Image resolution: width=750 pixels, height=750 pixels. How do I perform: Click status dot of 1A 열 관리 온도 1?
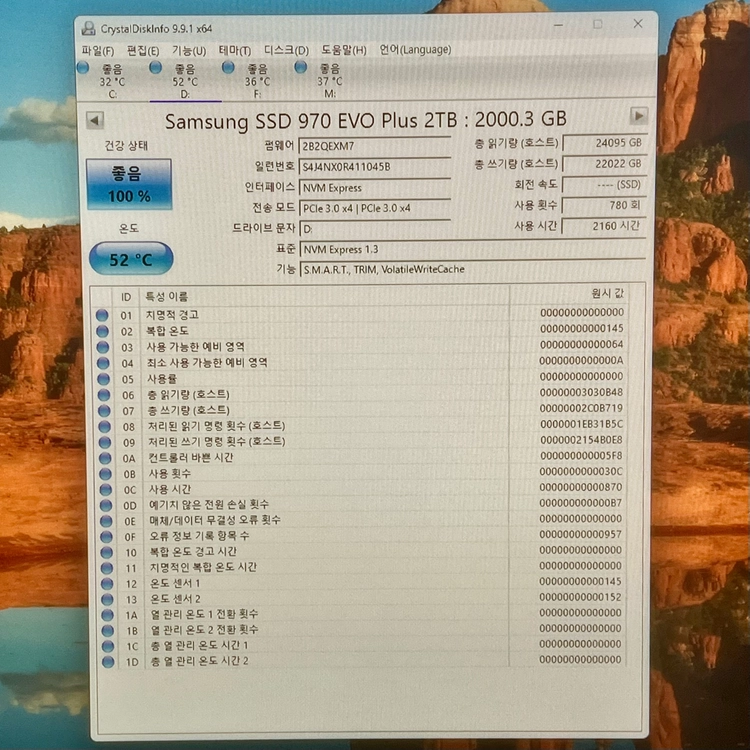pyautogui.click(x=108, y=615)
